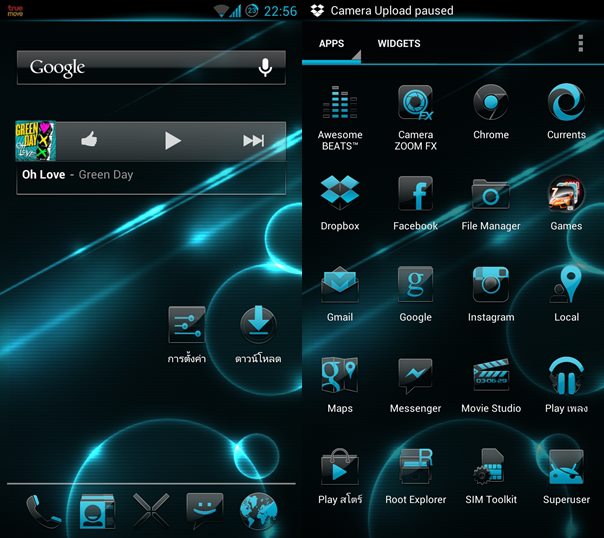Tap the Wi-Fi signal status icon

[x=221, y=11]
